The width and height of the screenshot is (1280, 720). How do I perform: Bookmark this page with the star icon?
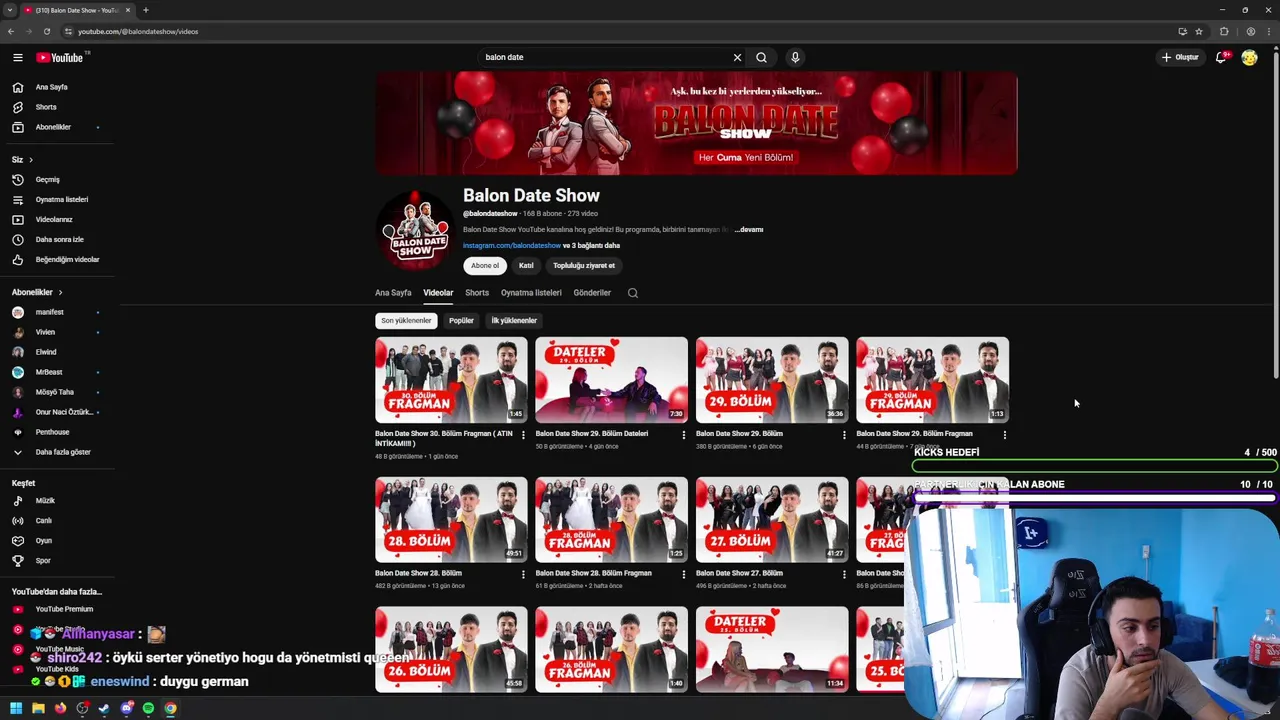pyautogui.click(x=1199, y=31)
